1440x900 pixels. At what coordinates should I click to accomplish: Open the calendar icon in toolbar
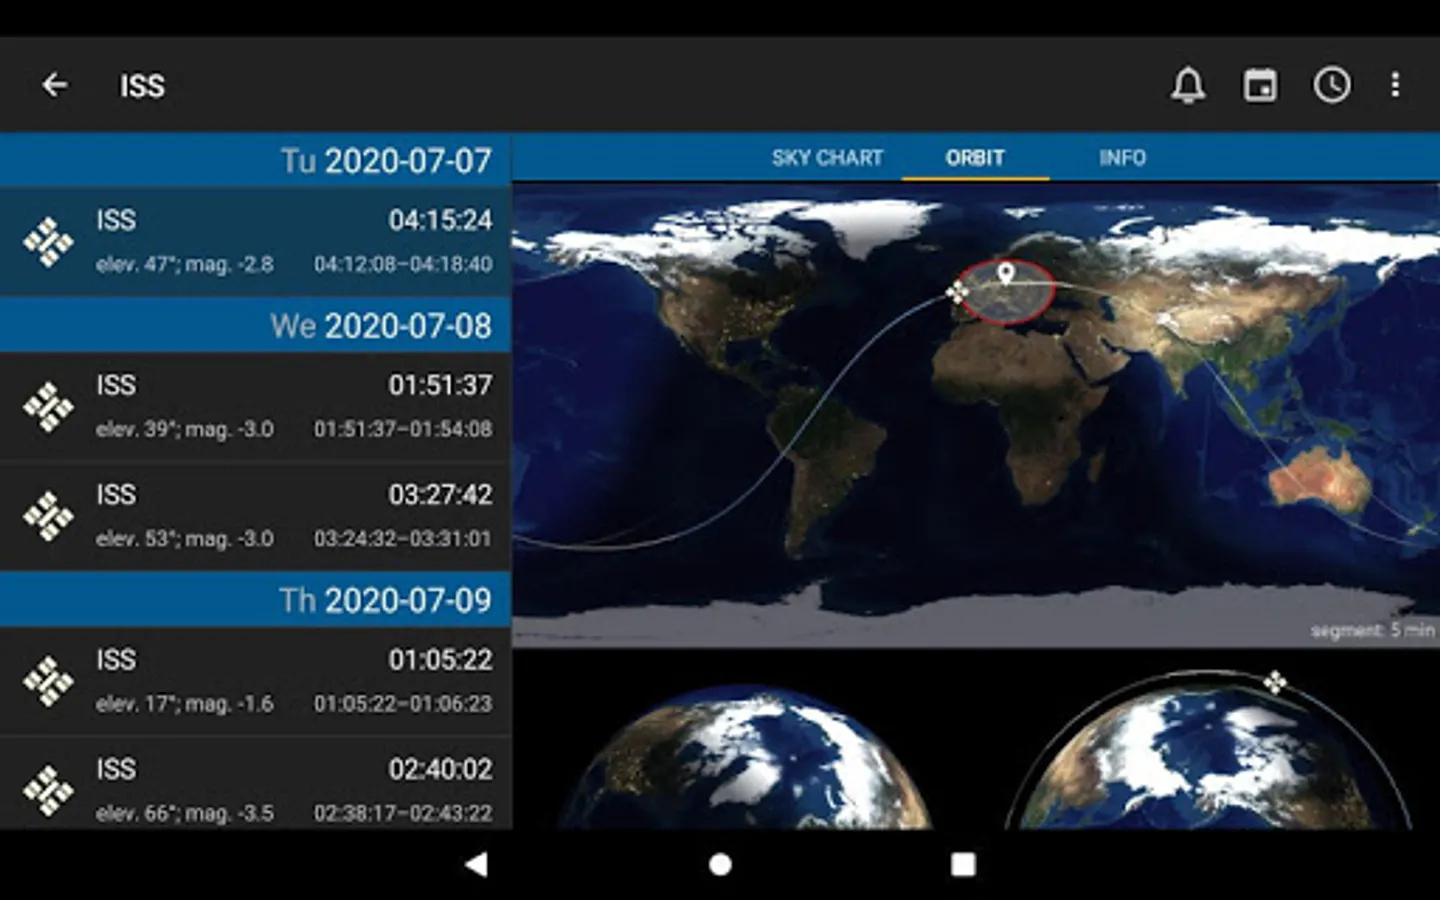[x=1260, y=85]
